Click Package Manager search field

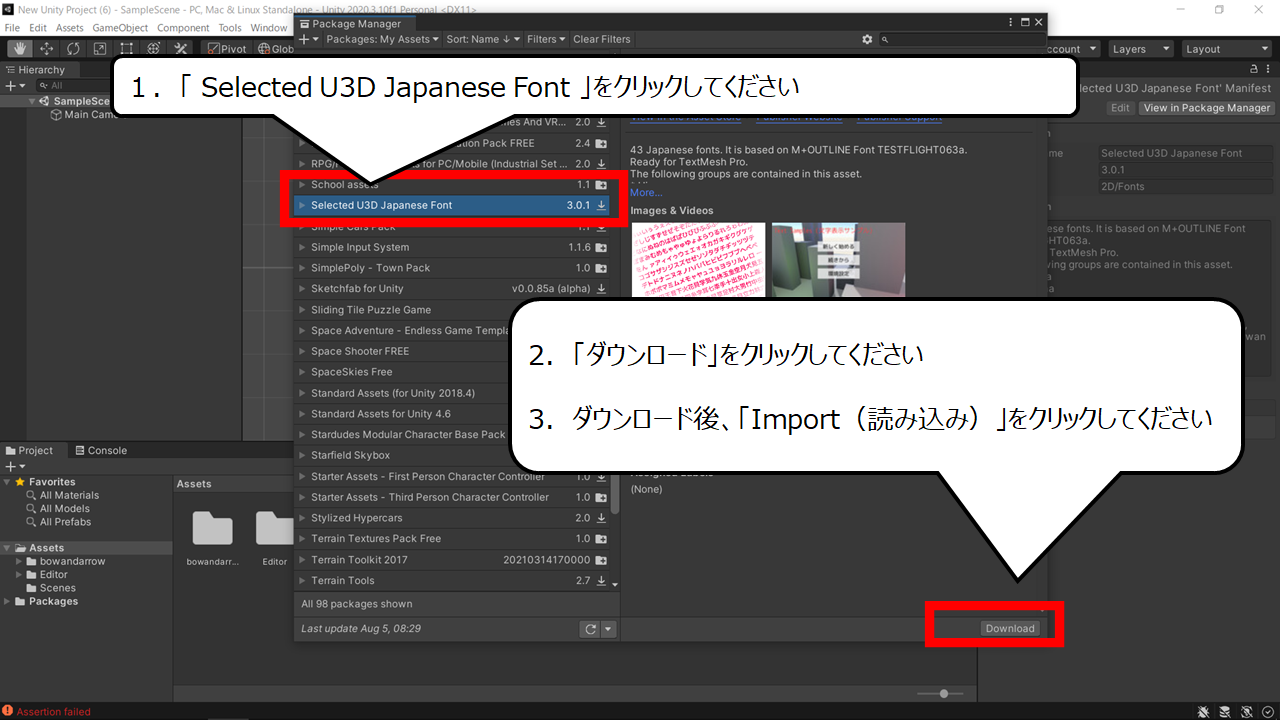coord(962,39)
